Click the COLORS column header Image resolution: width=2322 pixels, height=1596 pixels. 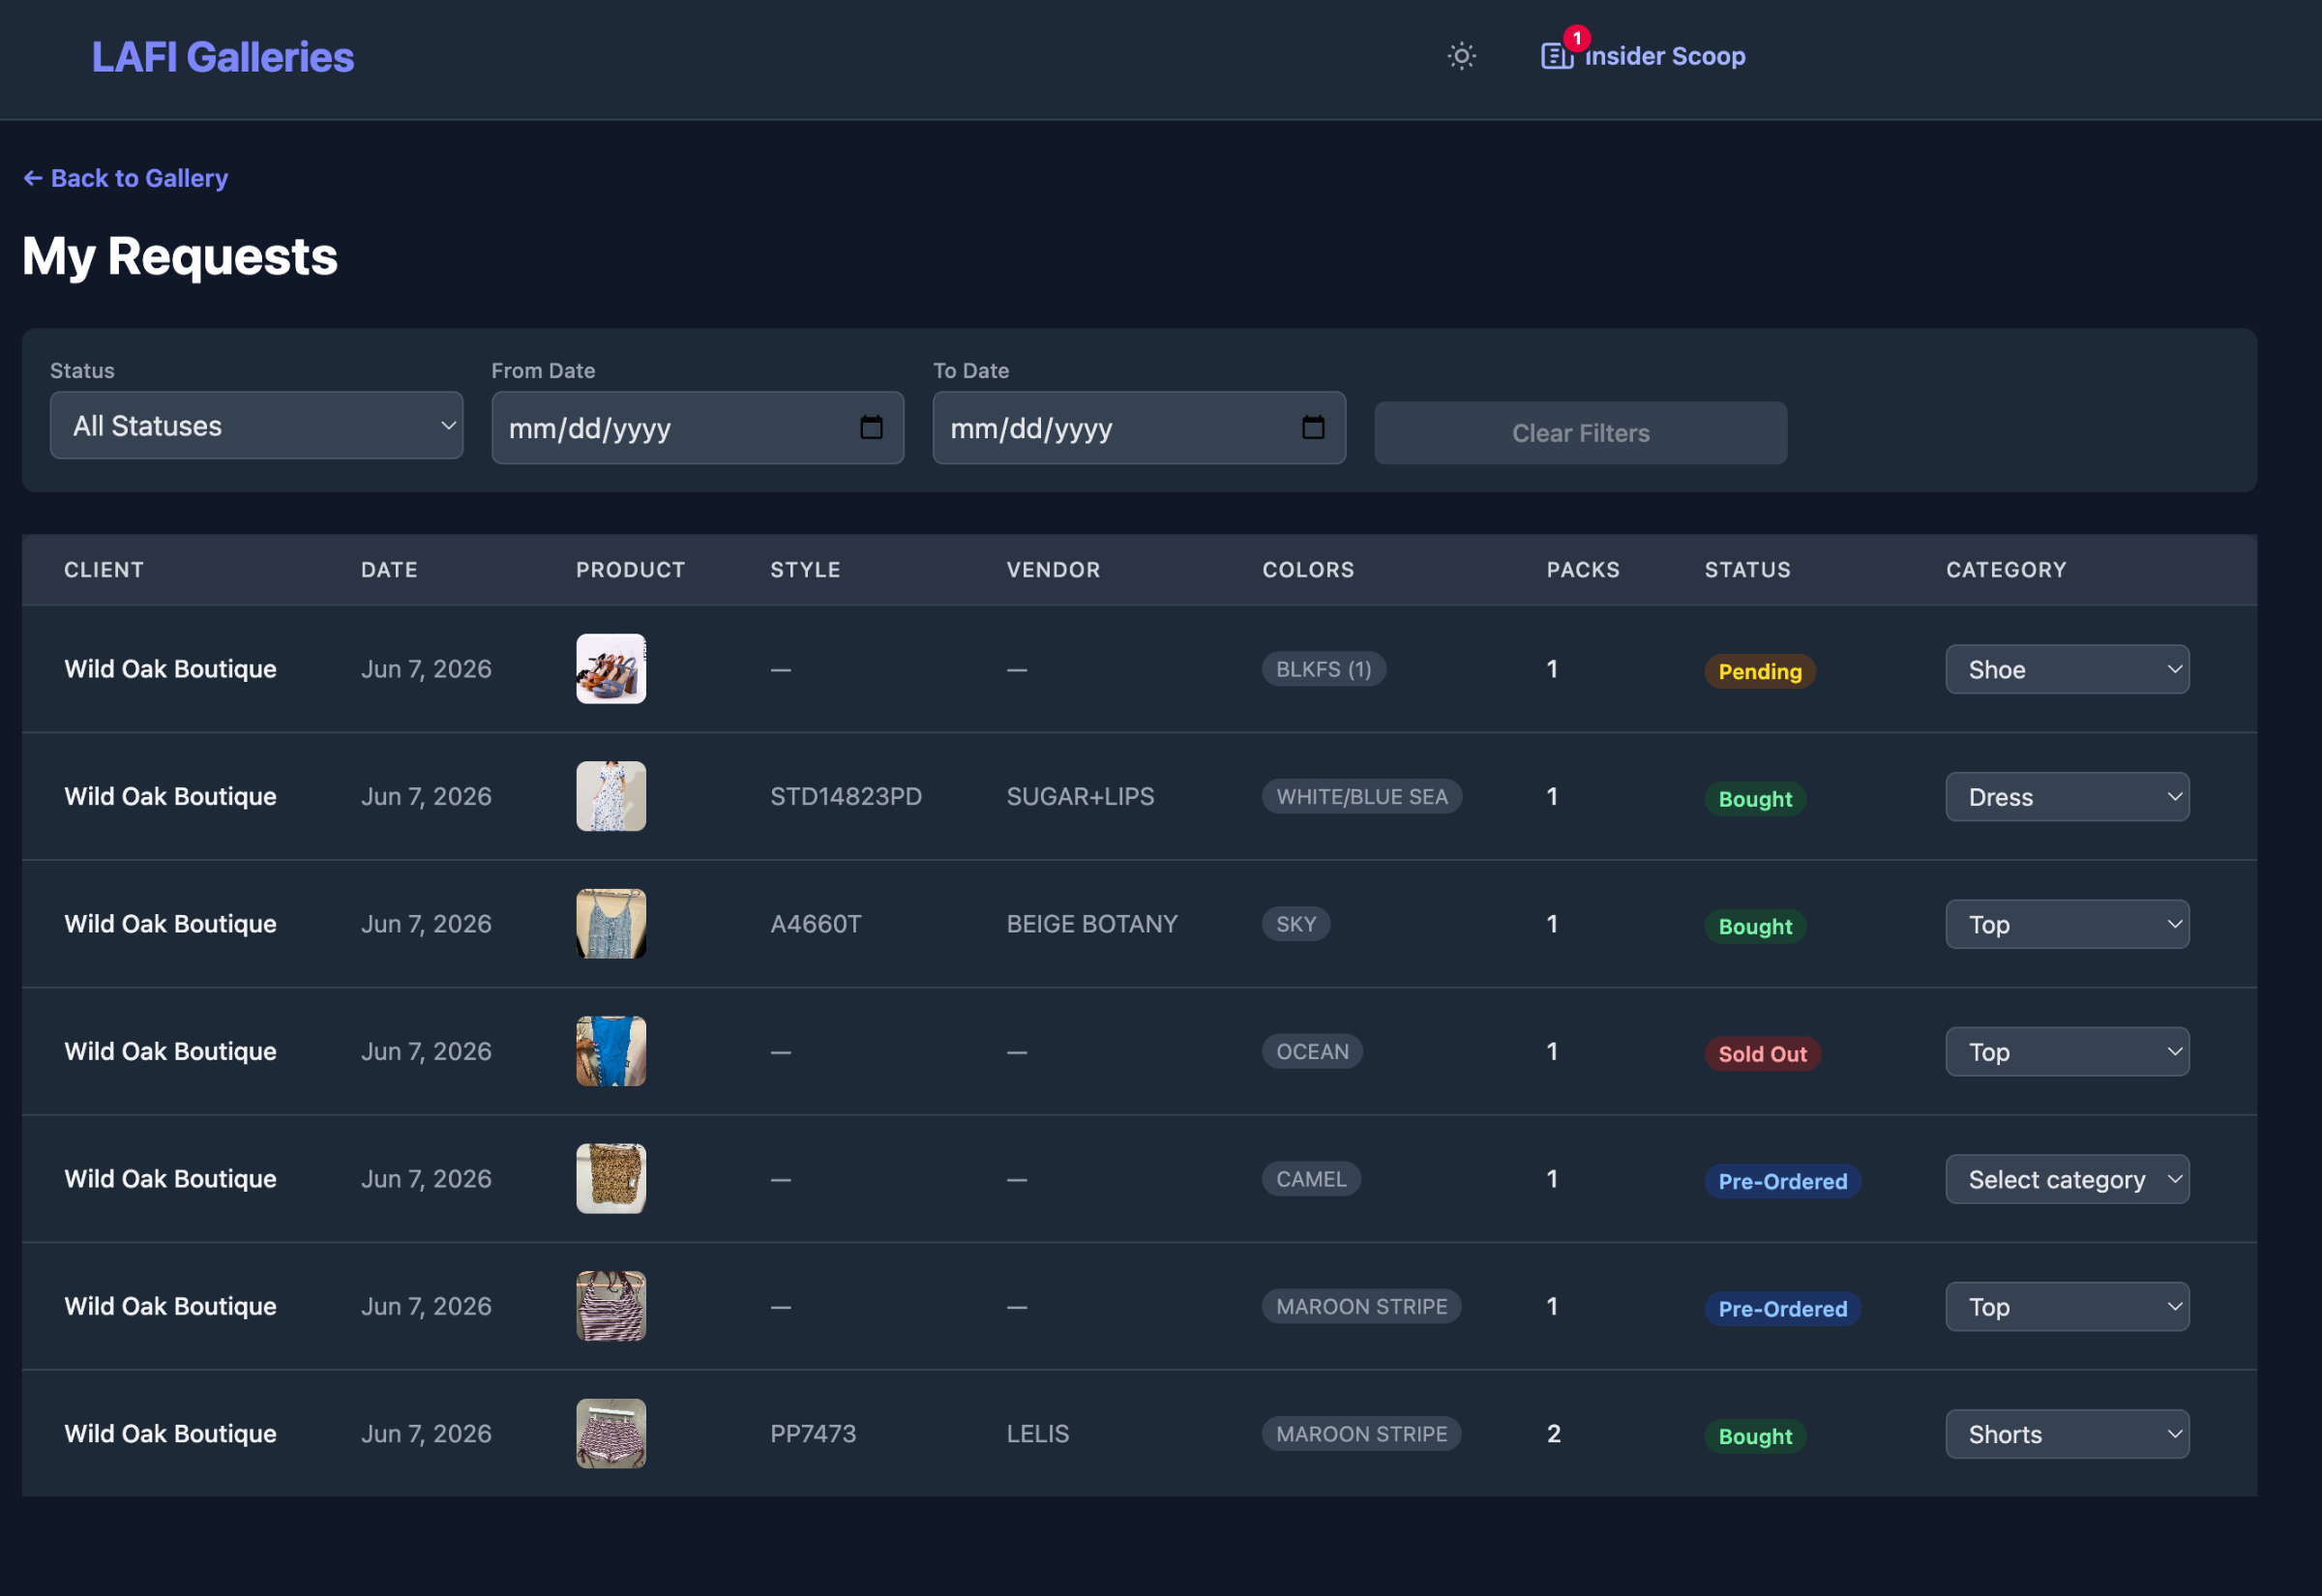click(x=1308, y=570)
